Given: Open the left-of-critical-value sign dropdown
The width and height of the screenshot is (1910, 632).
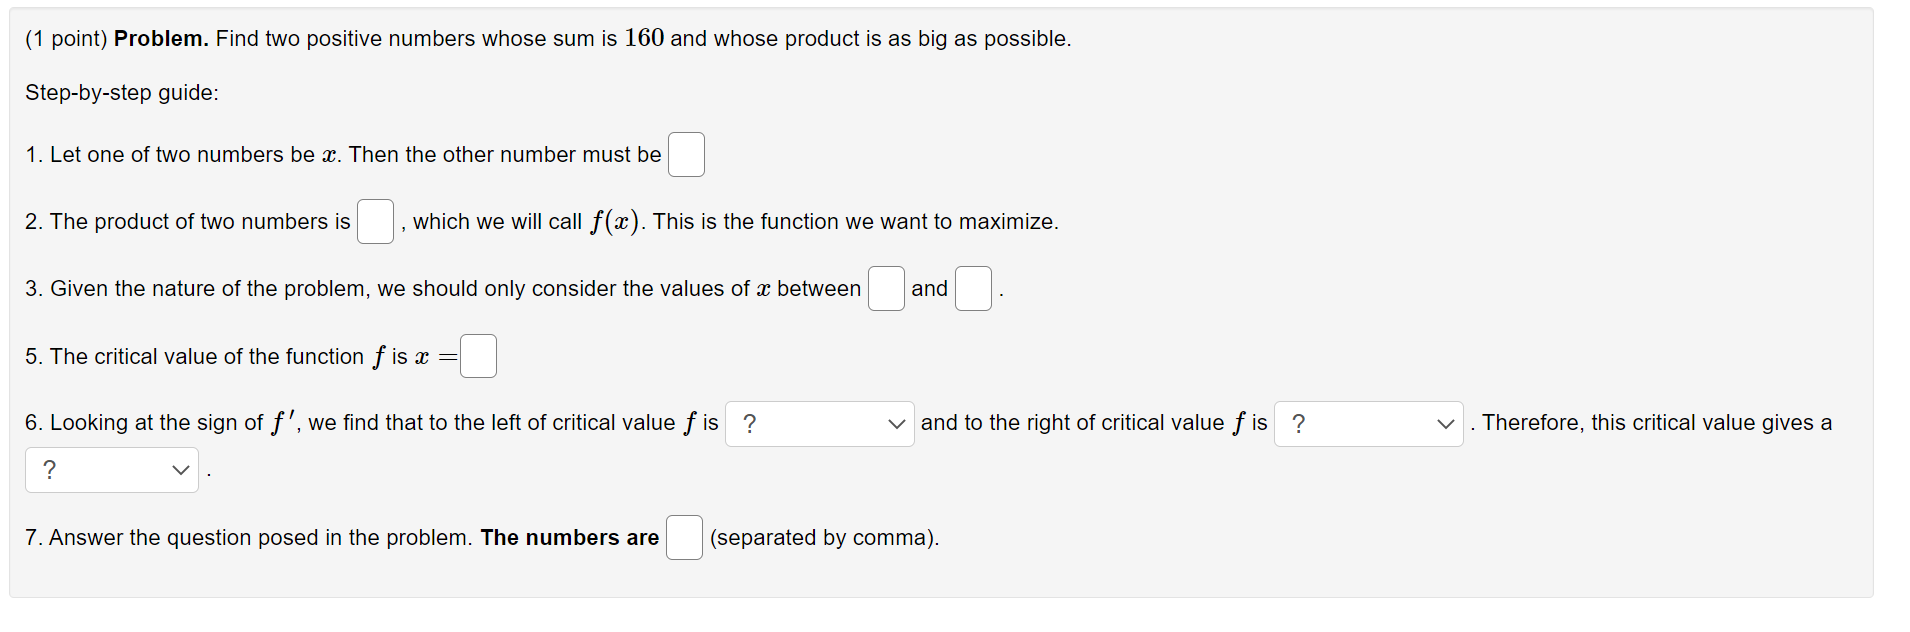Looking at the screenshot, I should [819, 423].
